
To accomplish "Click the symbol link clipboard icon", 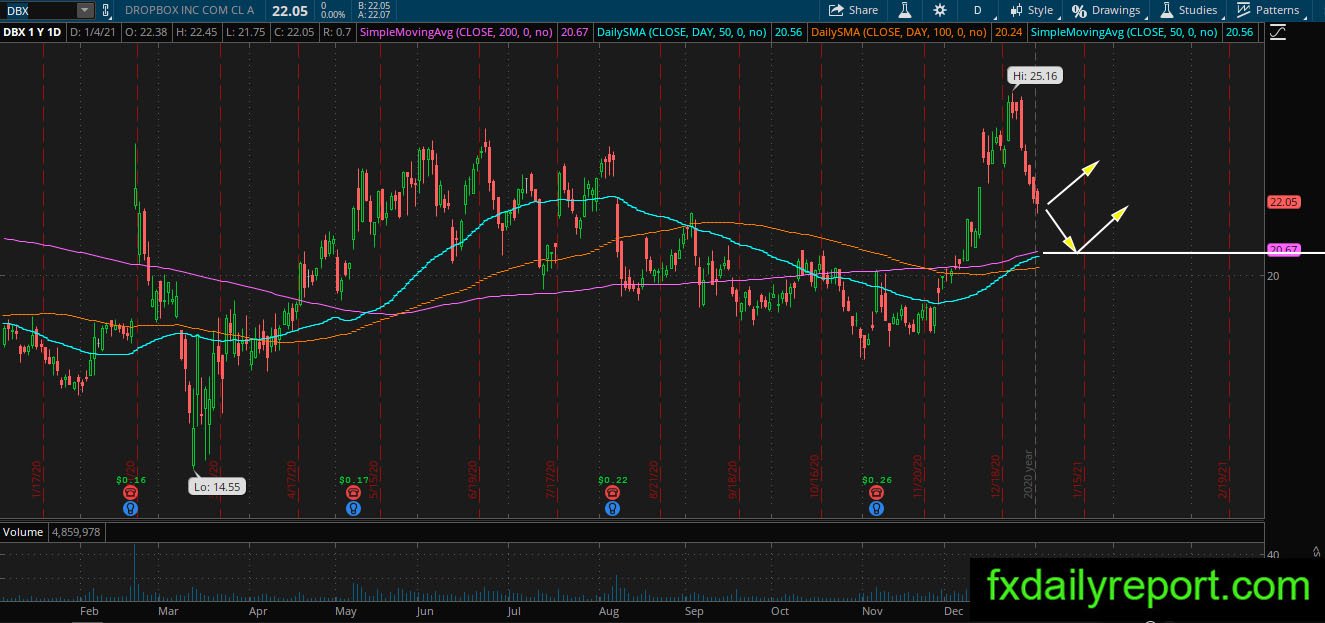I will pos(104,10).
